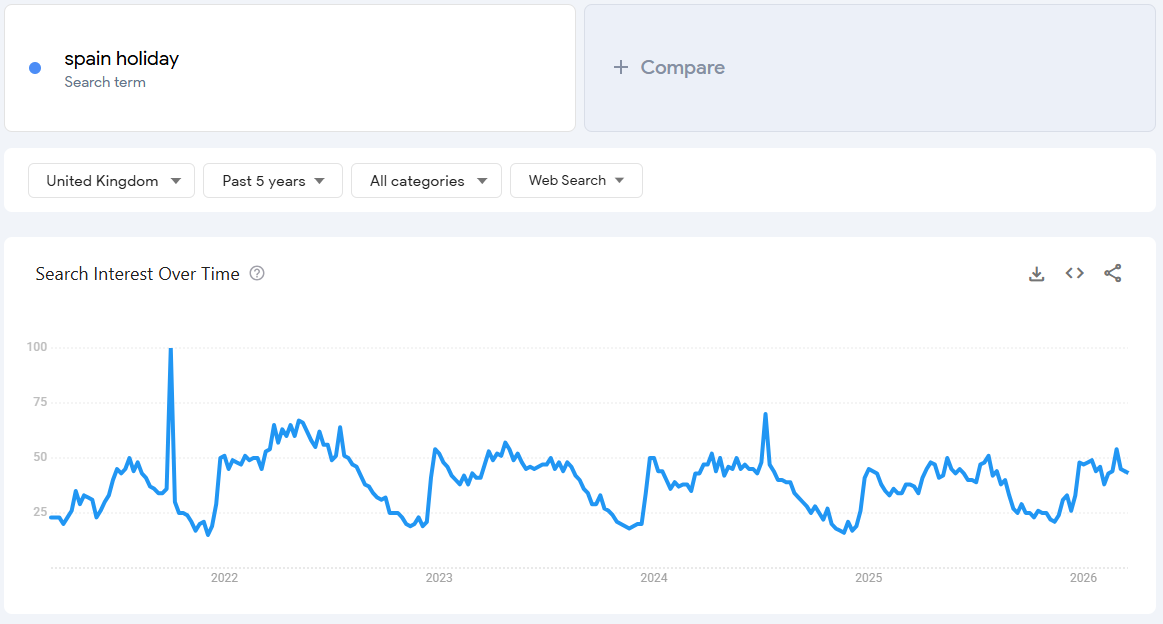The image size is (1163, 624).
Task: Open the All categories filter
Action: pyautogui.click(x=426, y=181)
